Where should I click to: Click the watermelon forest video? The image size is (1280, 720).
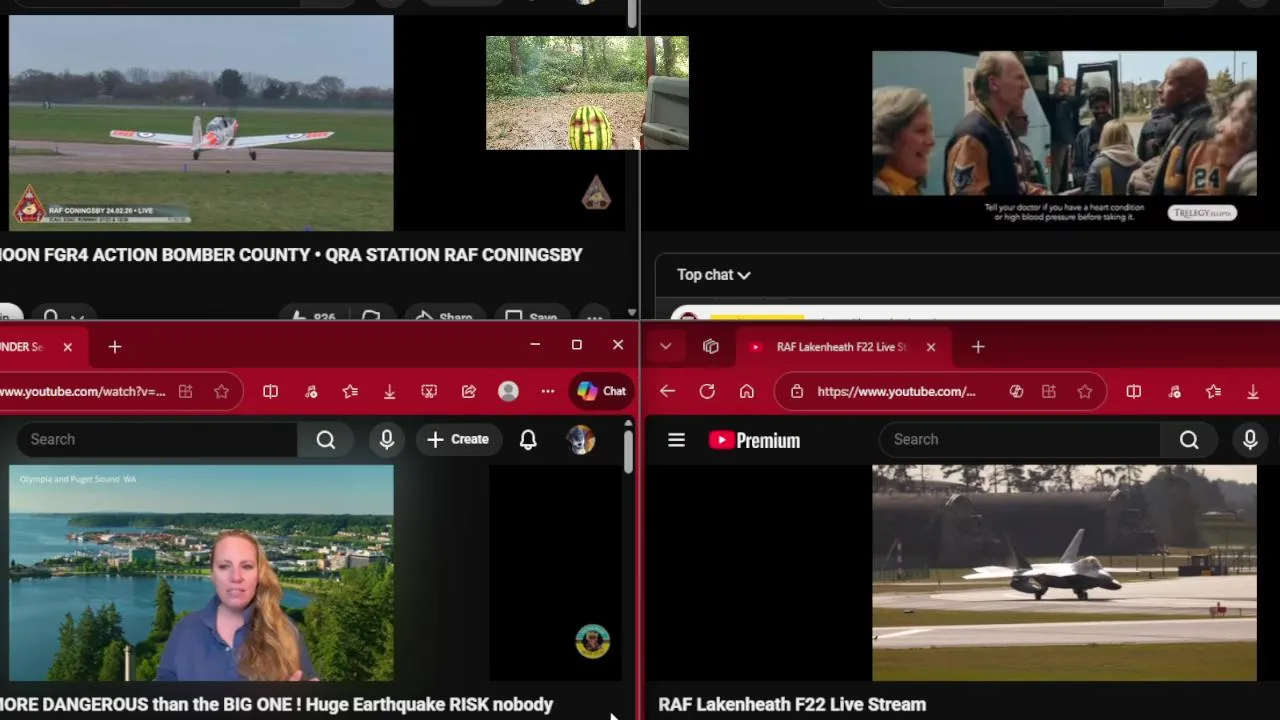click(x=587, y=93)
